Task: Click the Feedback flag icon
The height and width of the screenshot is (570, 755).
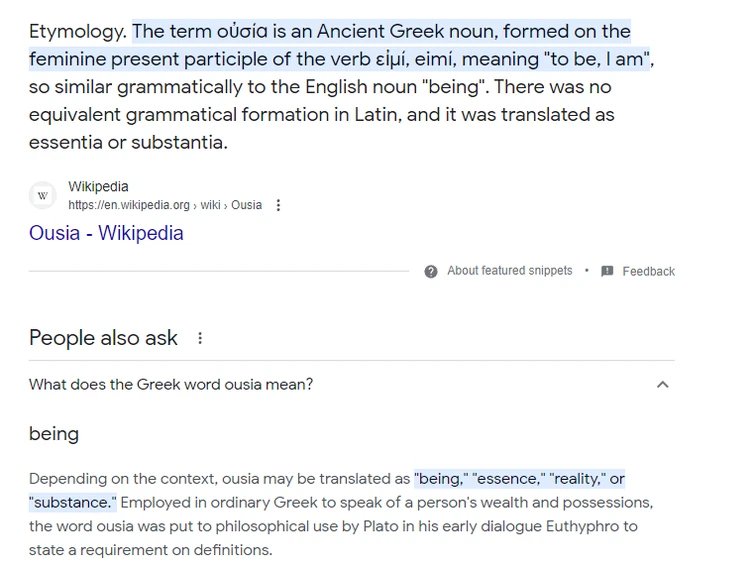Action: click(x=607, y=271)
